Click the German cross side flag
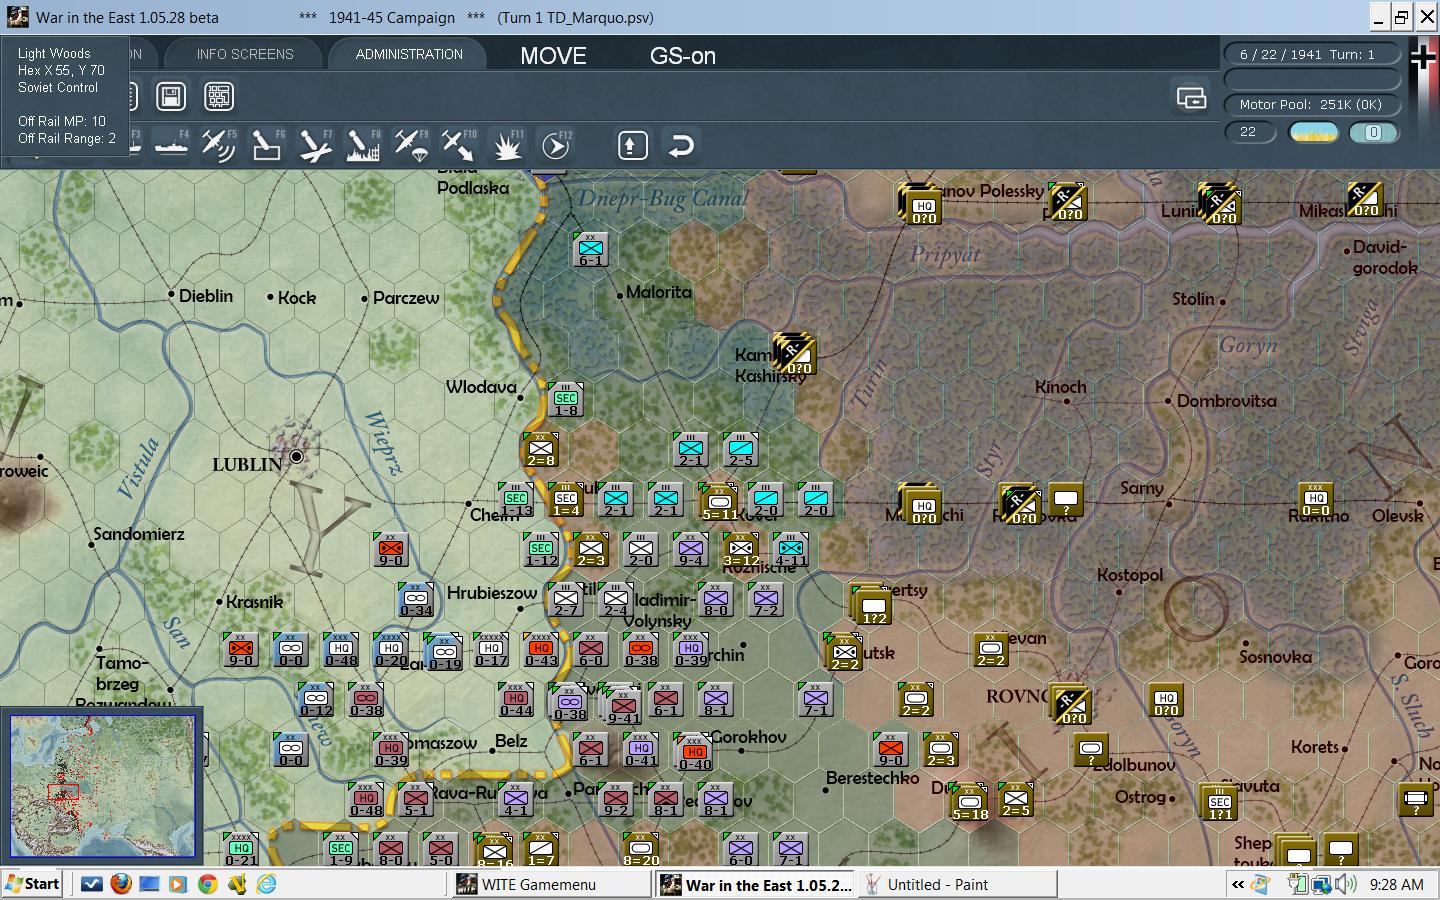Screen dimensions: 1440x900 pos(1422,57)
